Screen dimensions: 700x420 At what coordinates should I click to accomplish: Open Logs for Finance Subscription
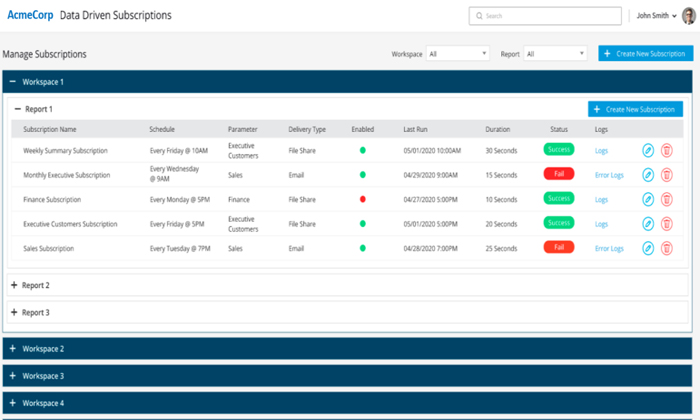tap(601, 200)
